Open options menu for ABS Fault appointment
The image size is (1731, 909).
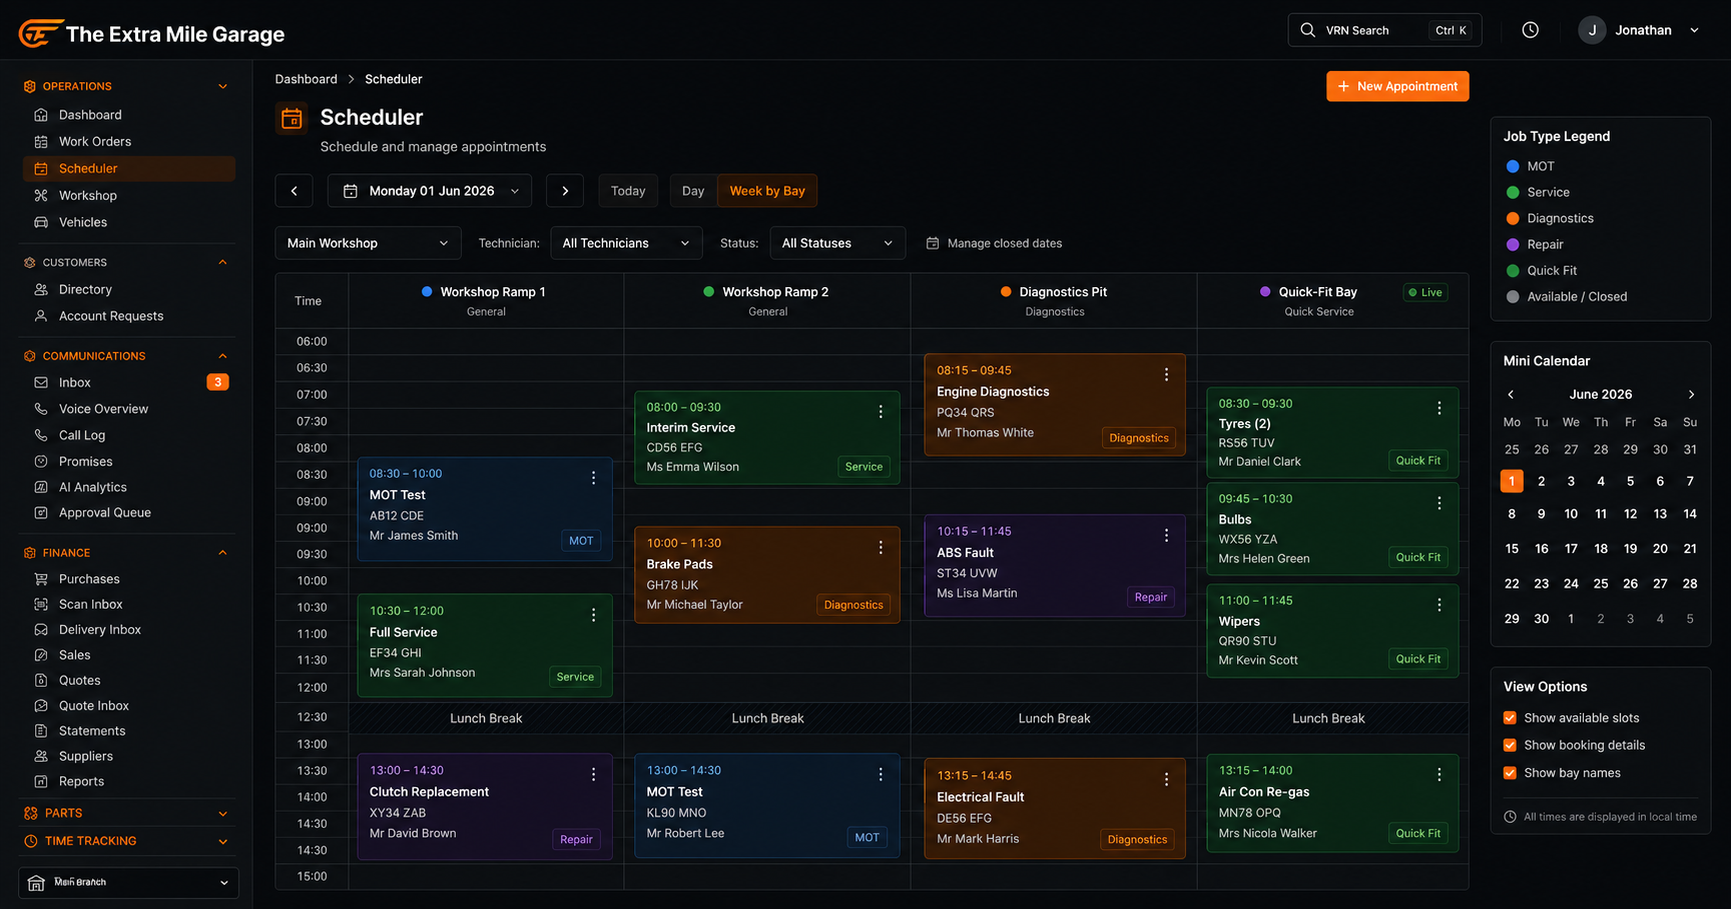tap(1166, 535)
